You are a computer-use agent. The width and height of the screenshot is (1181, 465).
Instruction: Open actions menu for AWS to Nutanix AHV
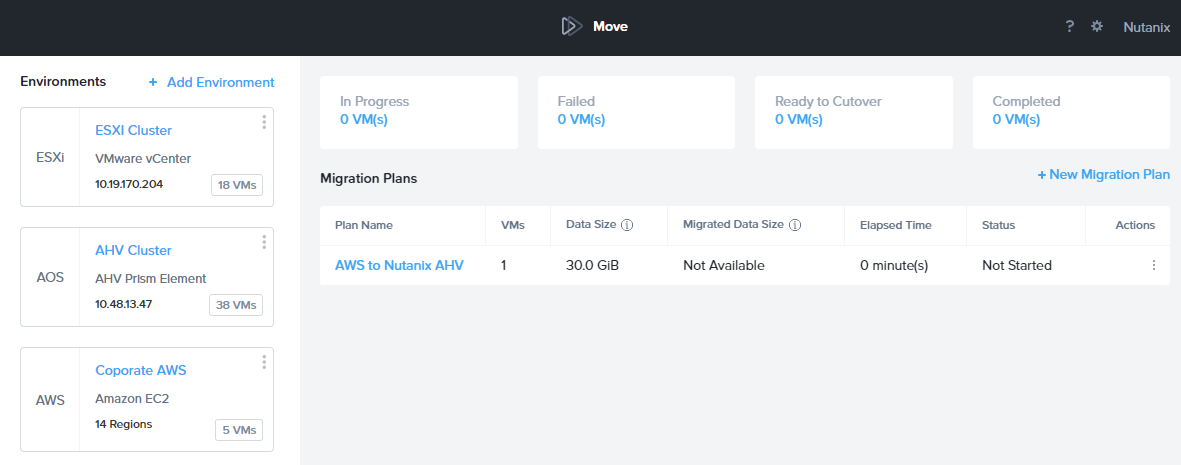tap(1153, 266)
